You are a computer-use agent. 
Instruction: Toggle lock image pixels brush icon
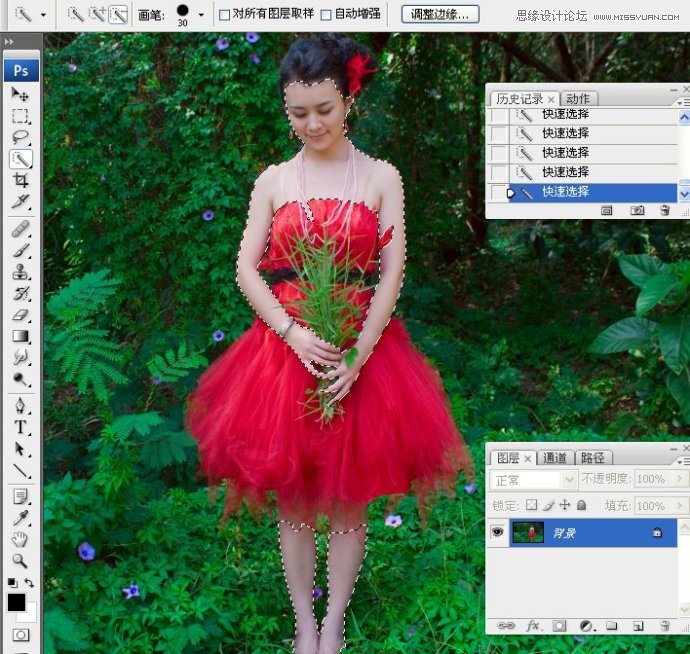click(549, 505)
